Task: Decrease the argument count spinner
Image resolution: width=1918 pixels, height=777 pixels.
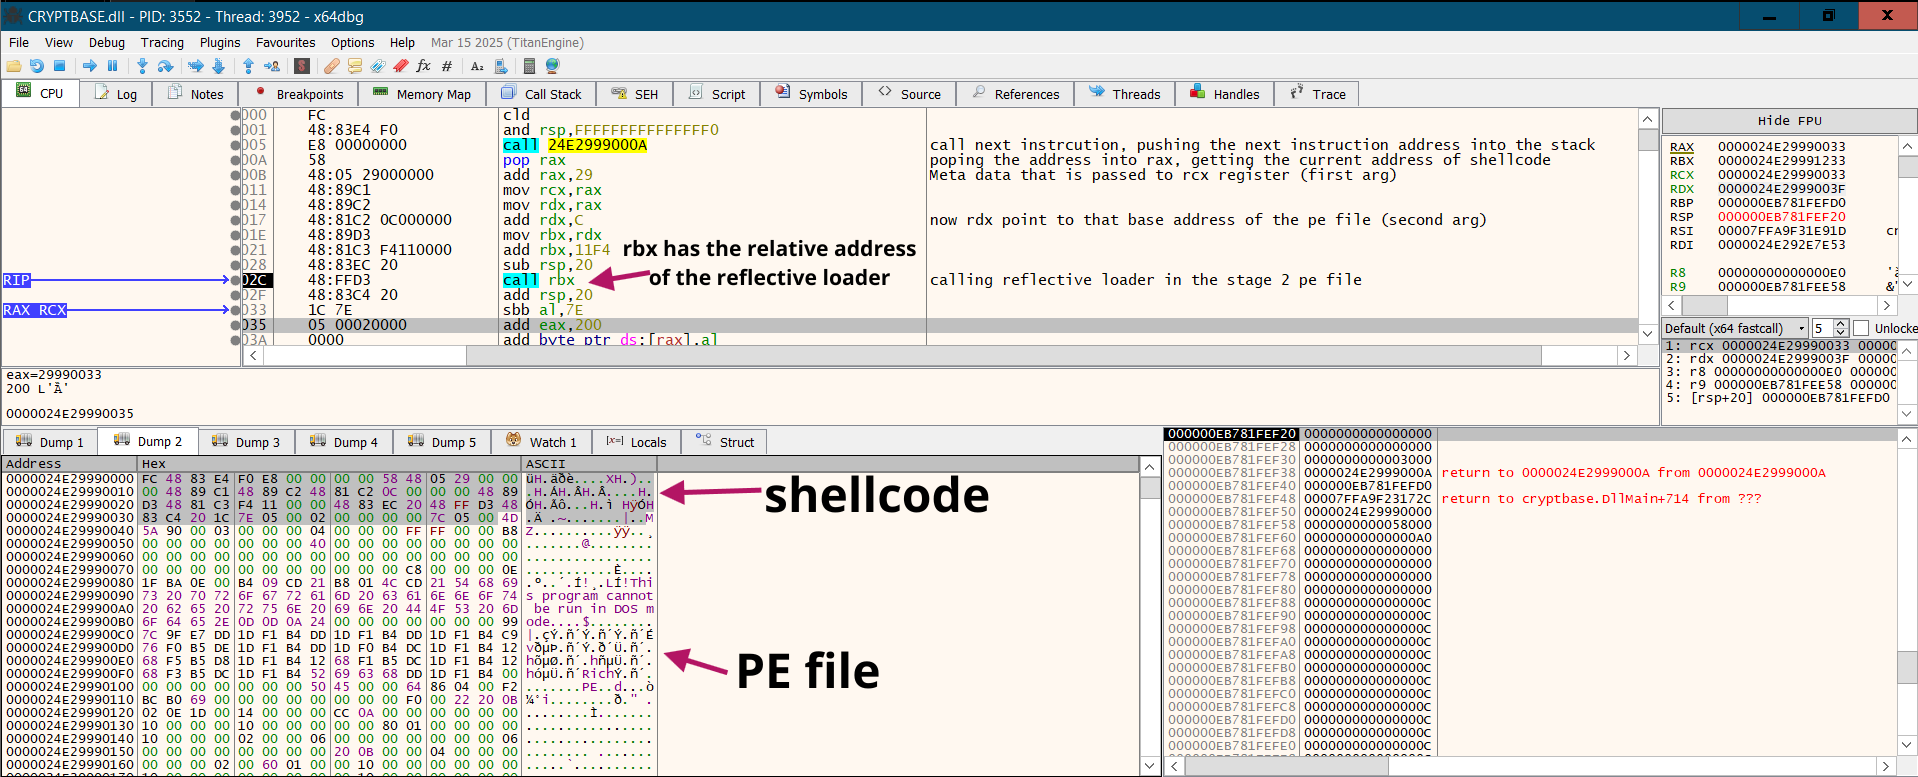Action: [x=1841, y=332]
